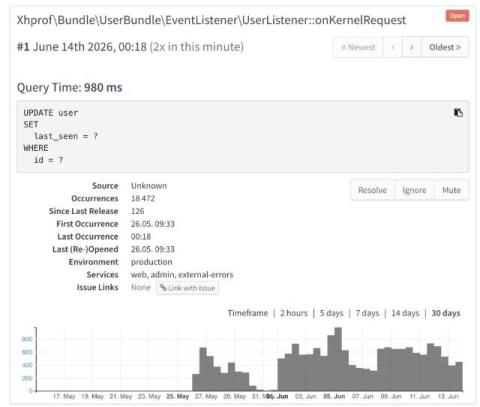This screenshot has width=480, height=407.
Task: Click the Open status badge
Action: tap(457, 16)
